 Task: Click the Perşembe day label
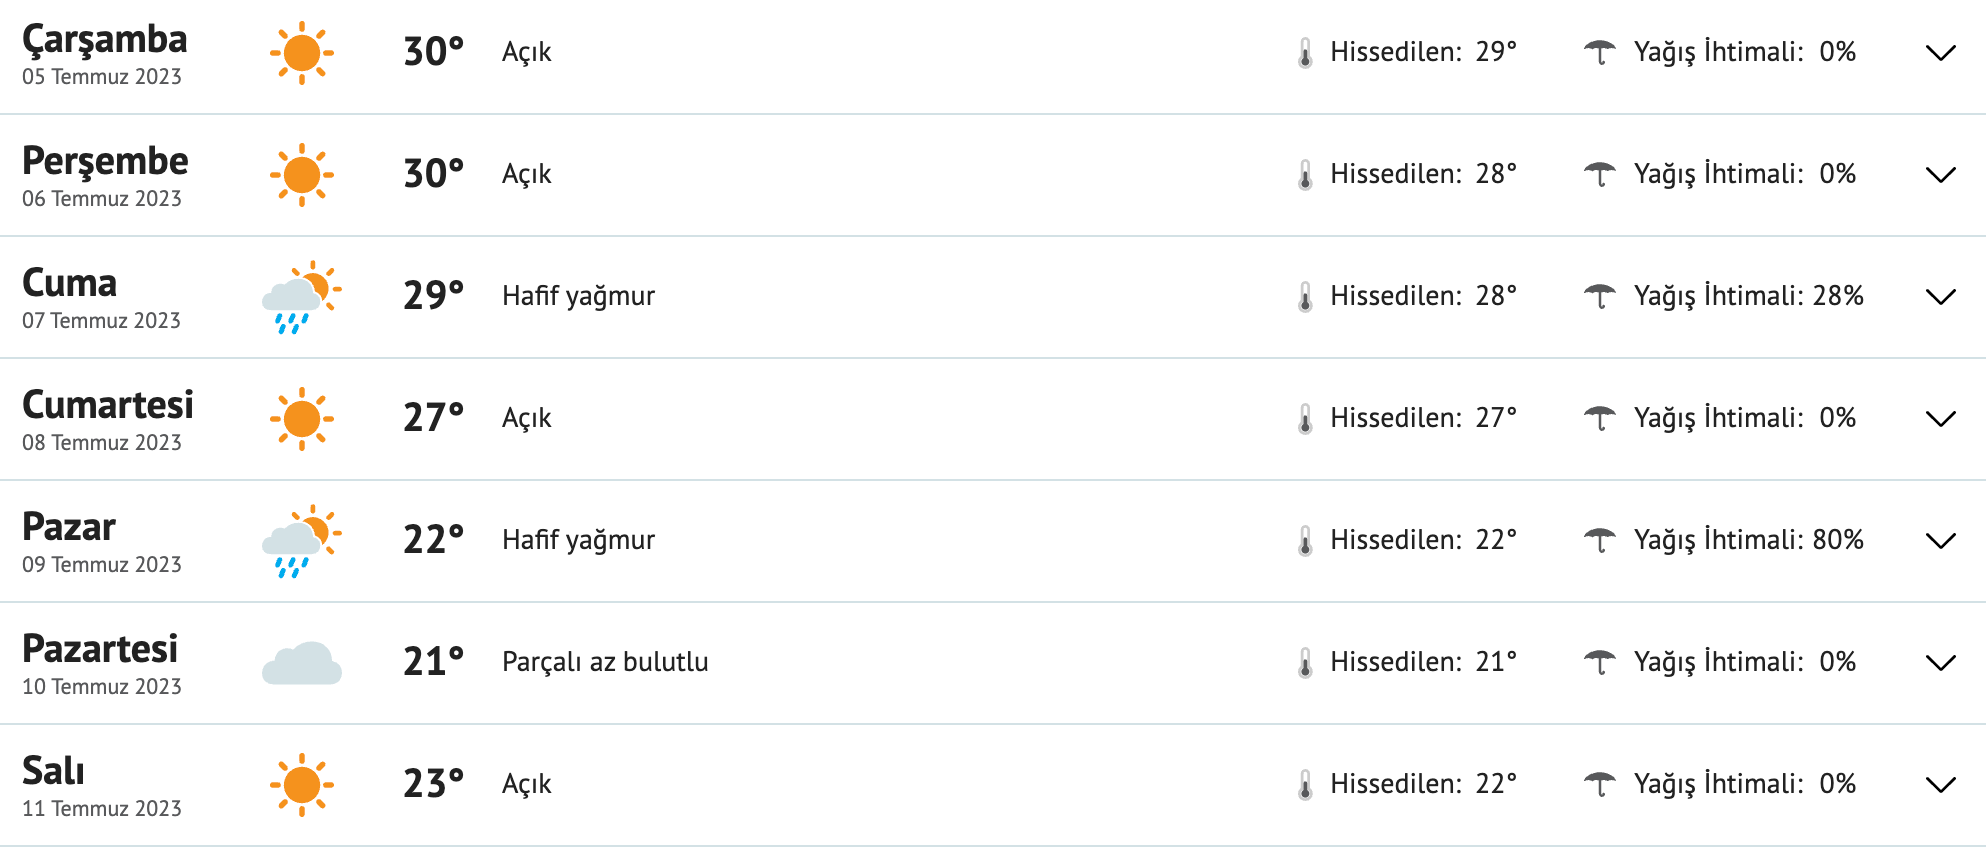(106, 161)
